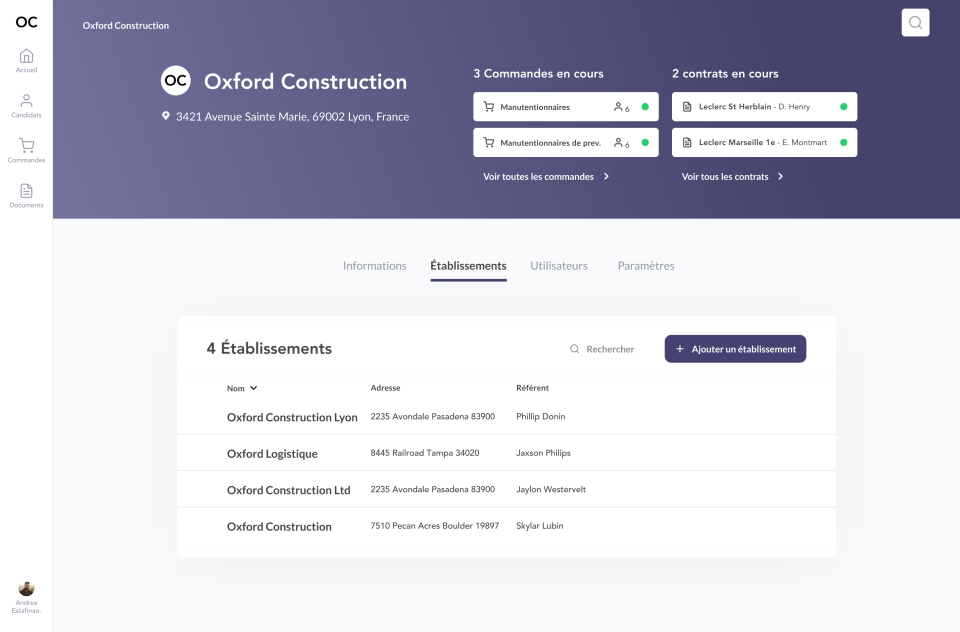Click Voir toutes les commandes link

point(538,176)
